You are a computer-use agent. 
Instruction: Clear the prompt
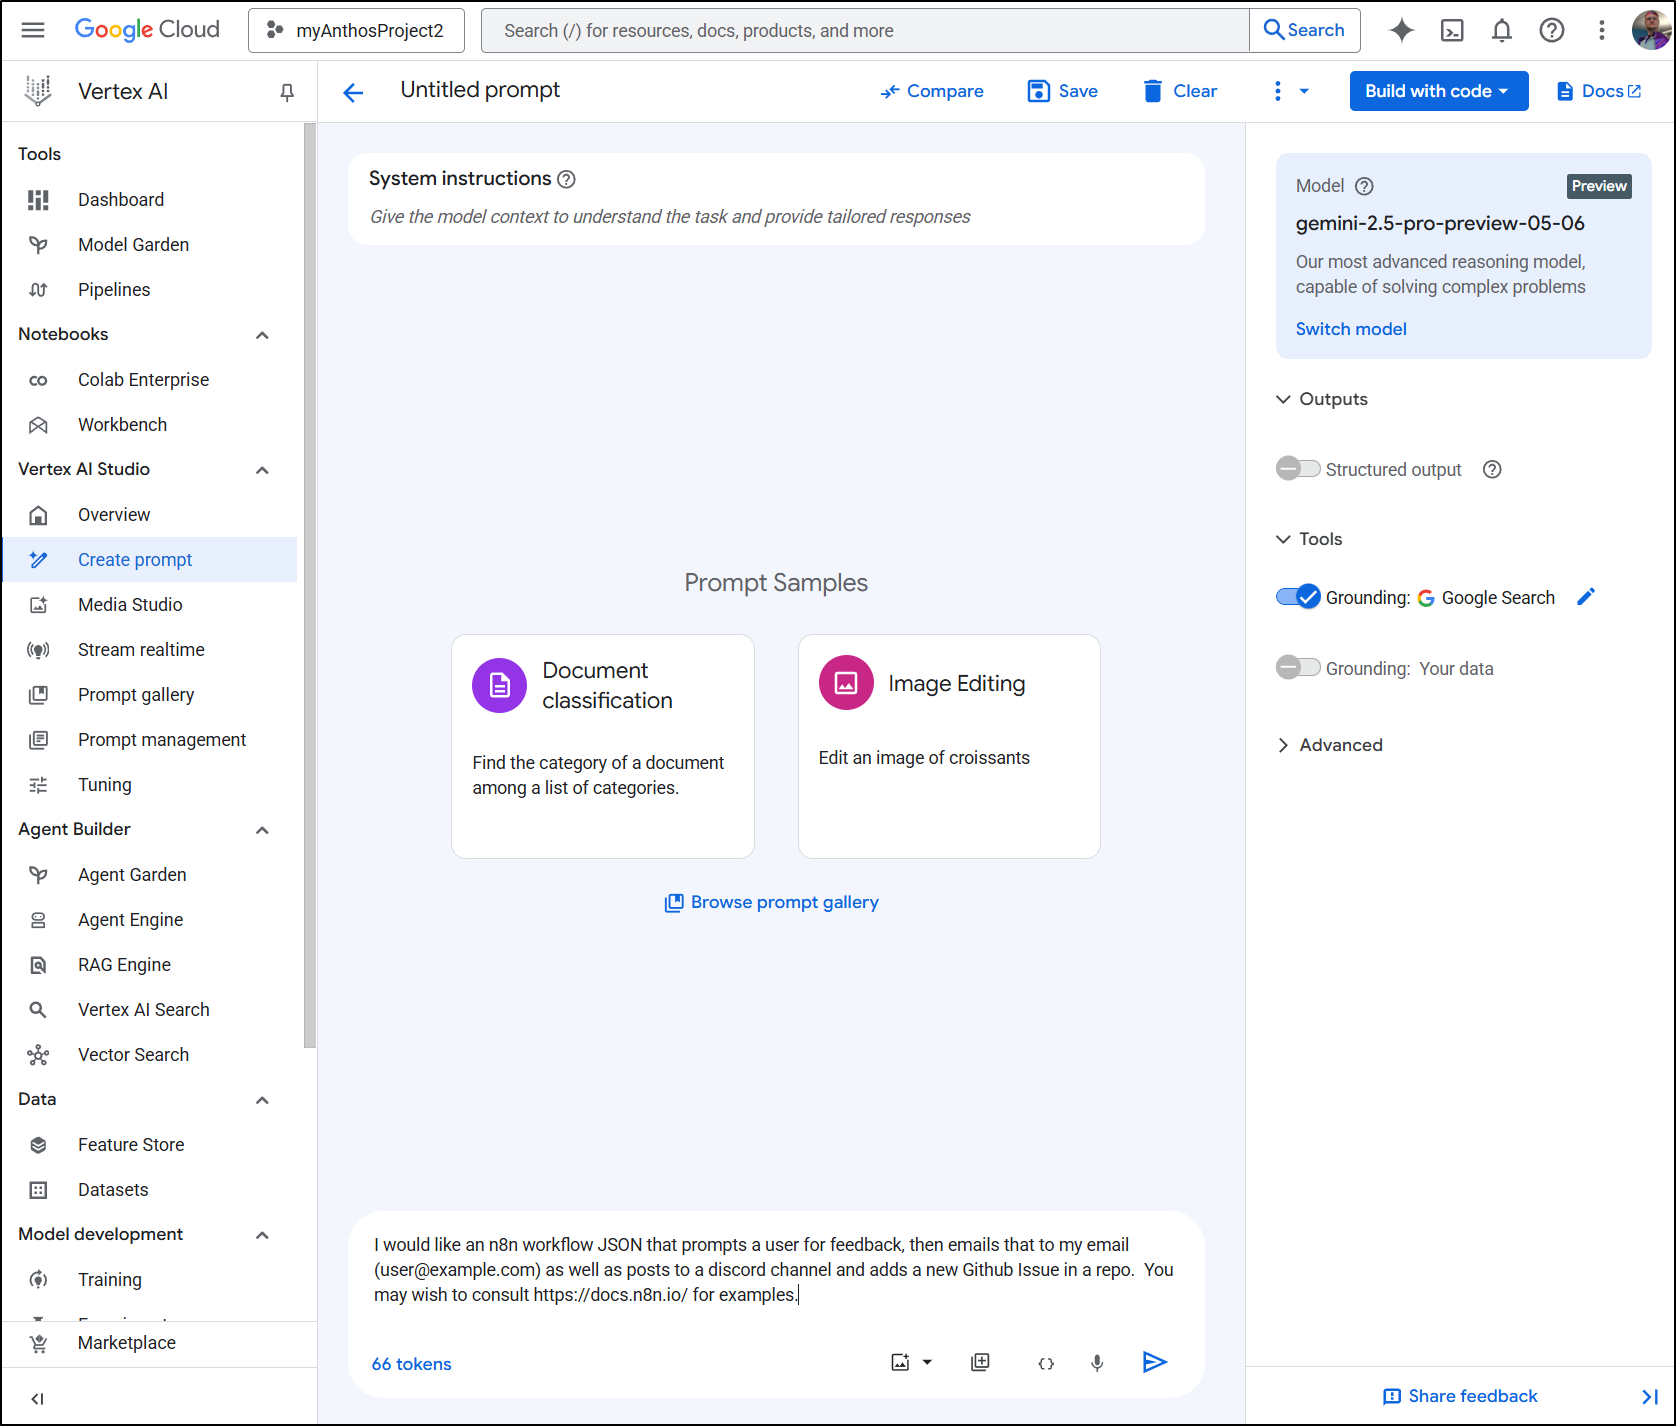pos(1180,91)
